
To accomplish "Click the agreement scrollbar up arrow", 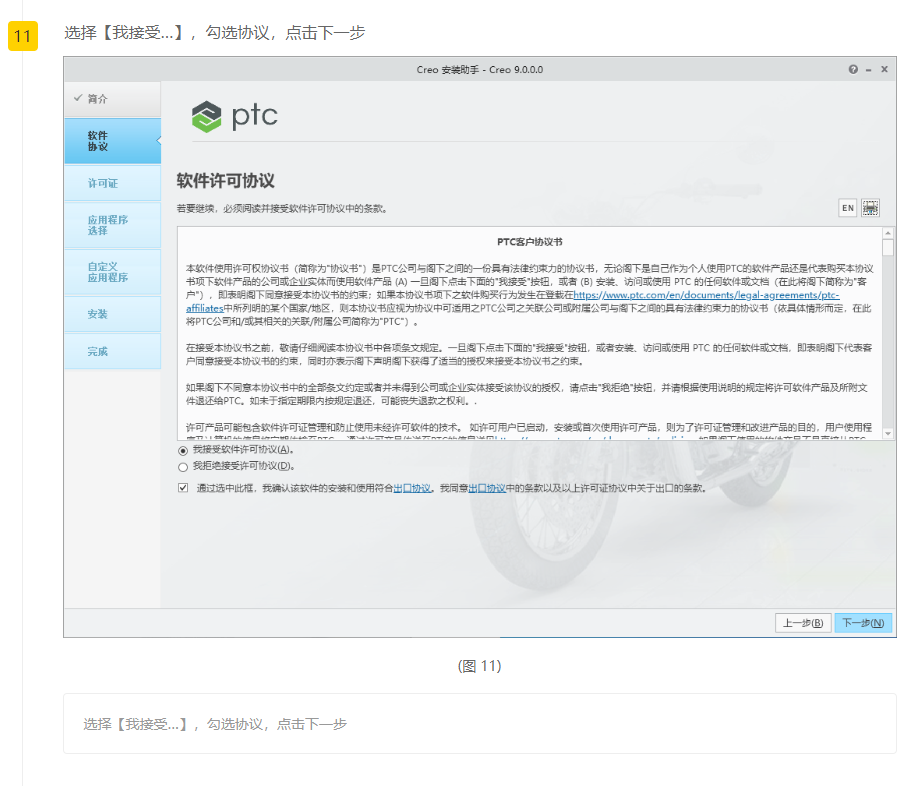I will 888,233.
